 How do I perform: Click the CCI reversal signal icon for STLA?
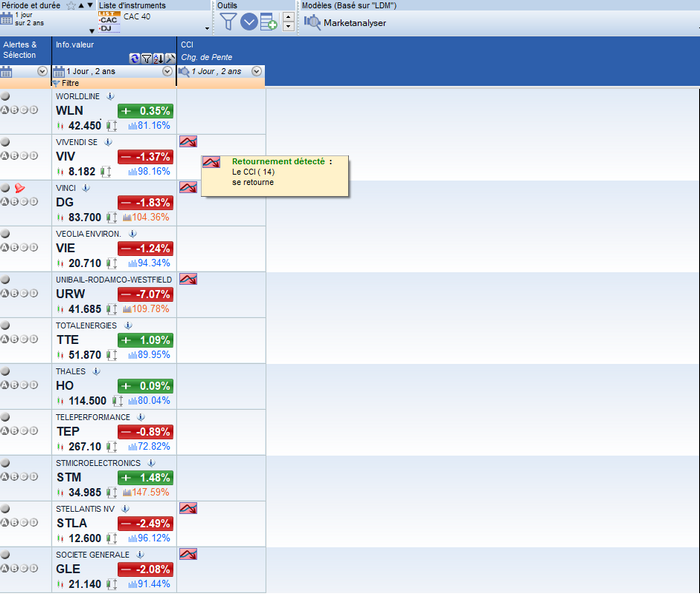pos(188,508)
